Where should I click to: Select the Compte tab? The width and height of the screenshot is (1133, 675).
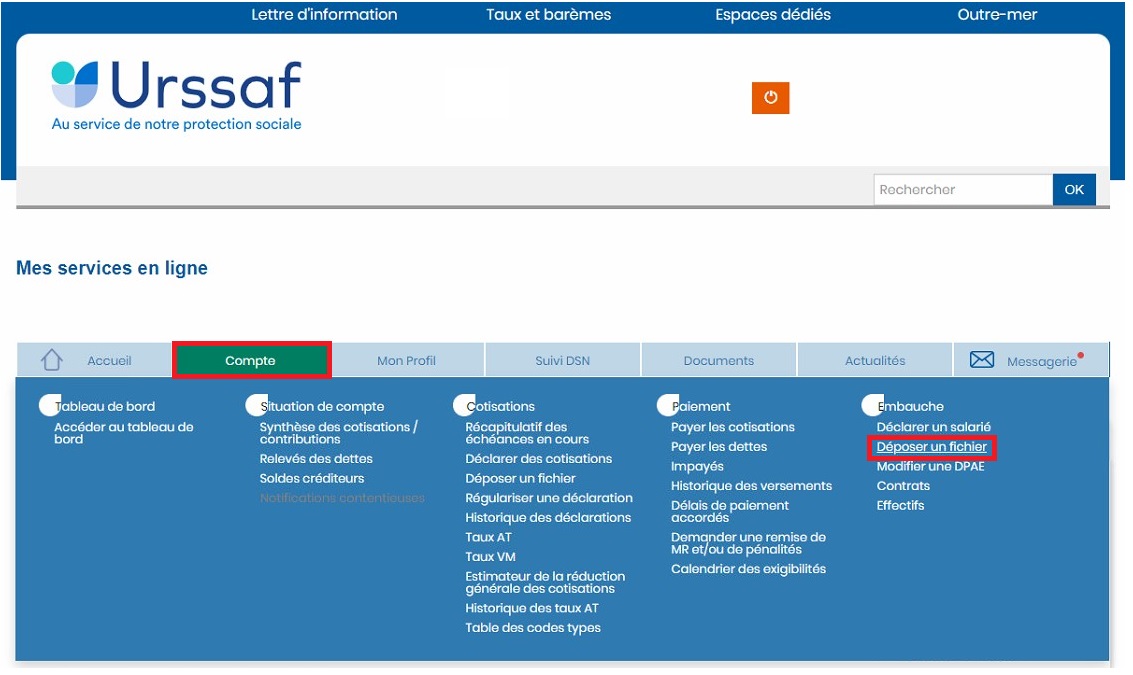coord(251,361)
